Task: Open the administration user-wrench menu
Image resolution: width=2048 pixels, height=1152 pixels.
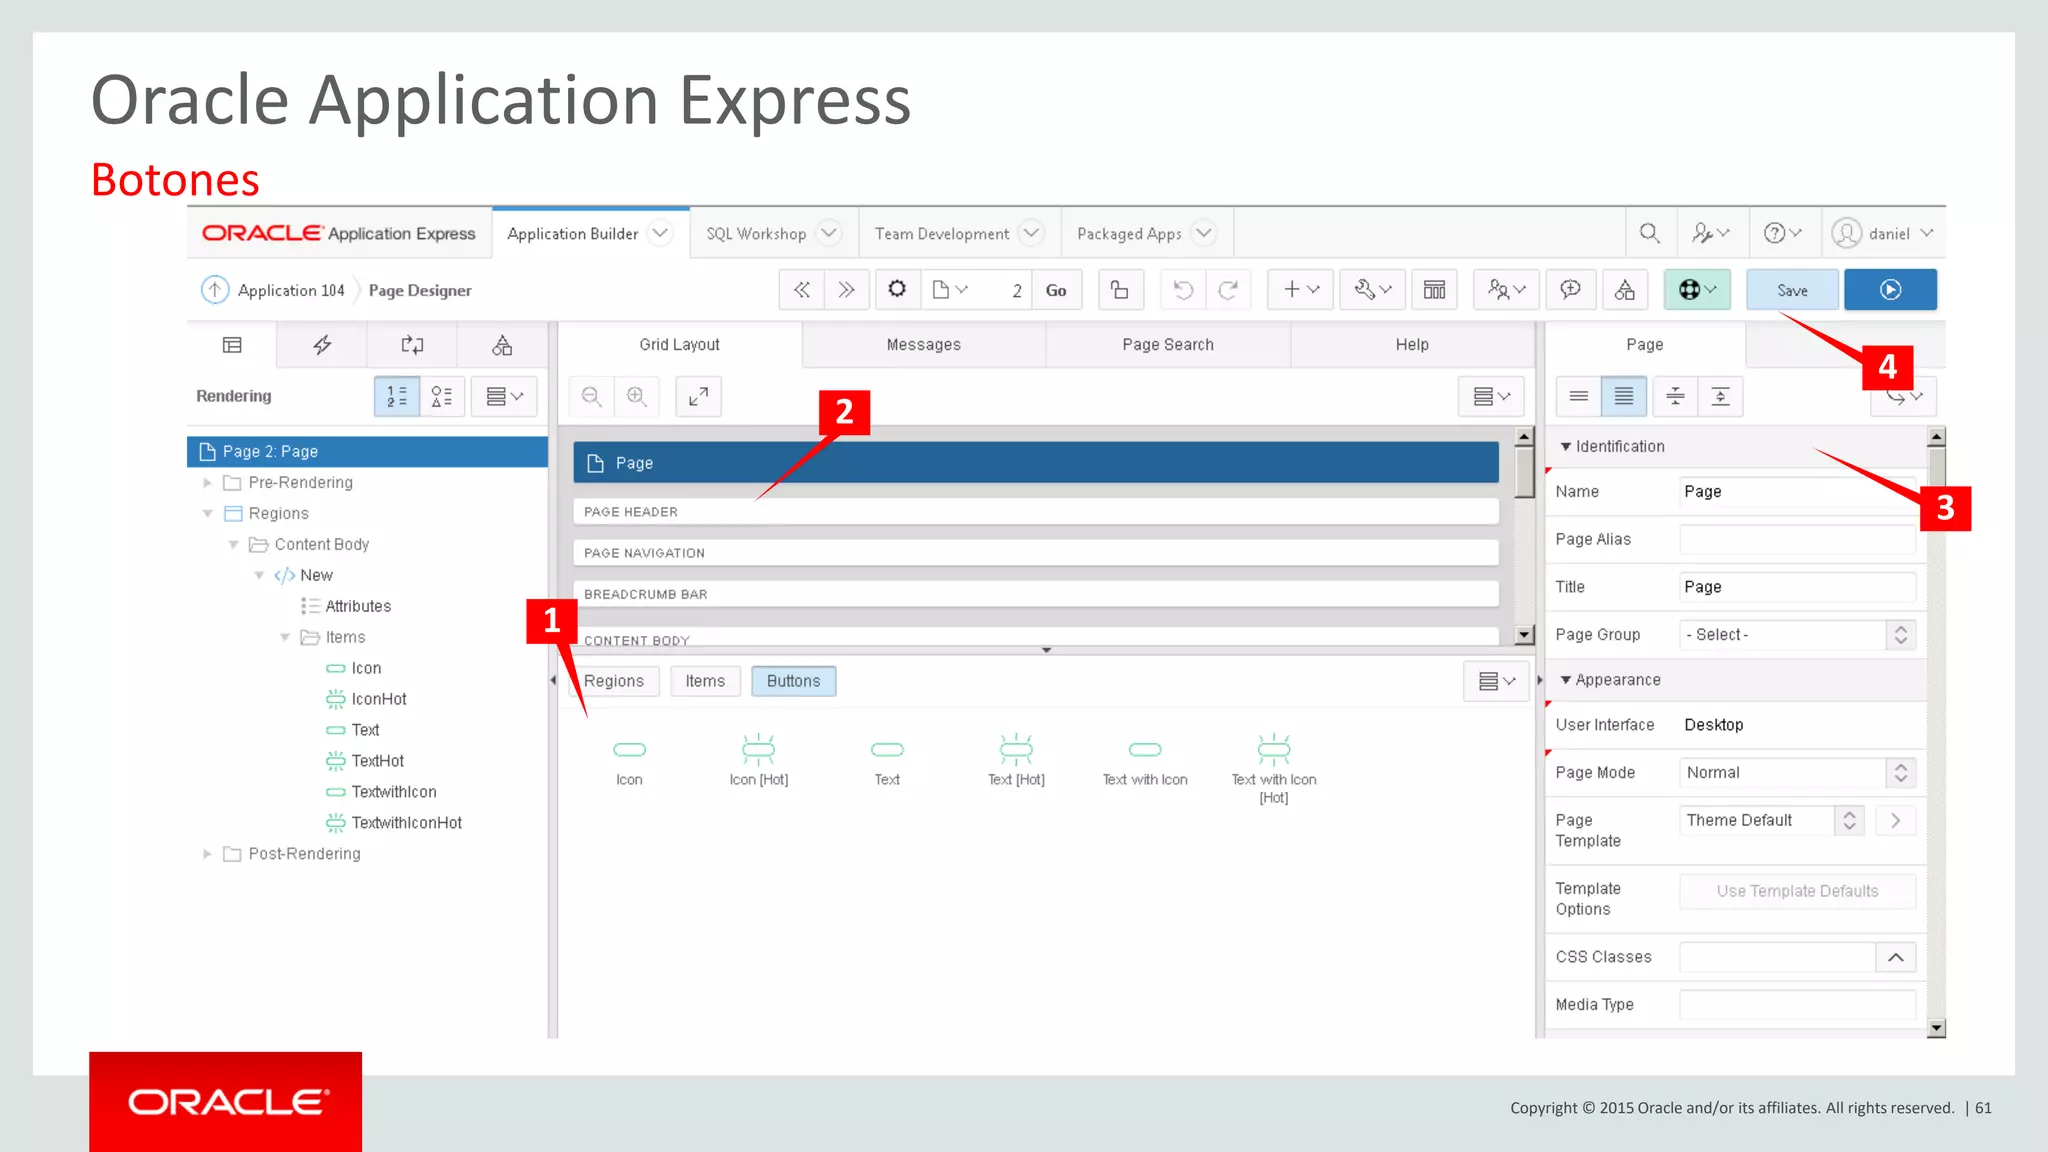Action: pyautogui.click(x=1709, y=233)
